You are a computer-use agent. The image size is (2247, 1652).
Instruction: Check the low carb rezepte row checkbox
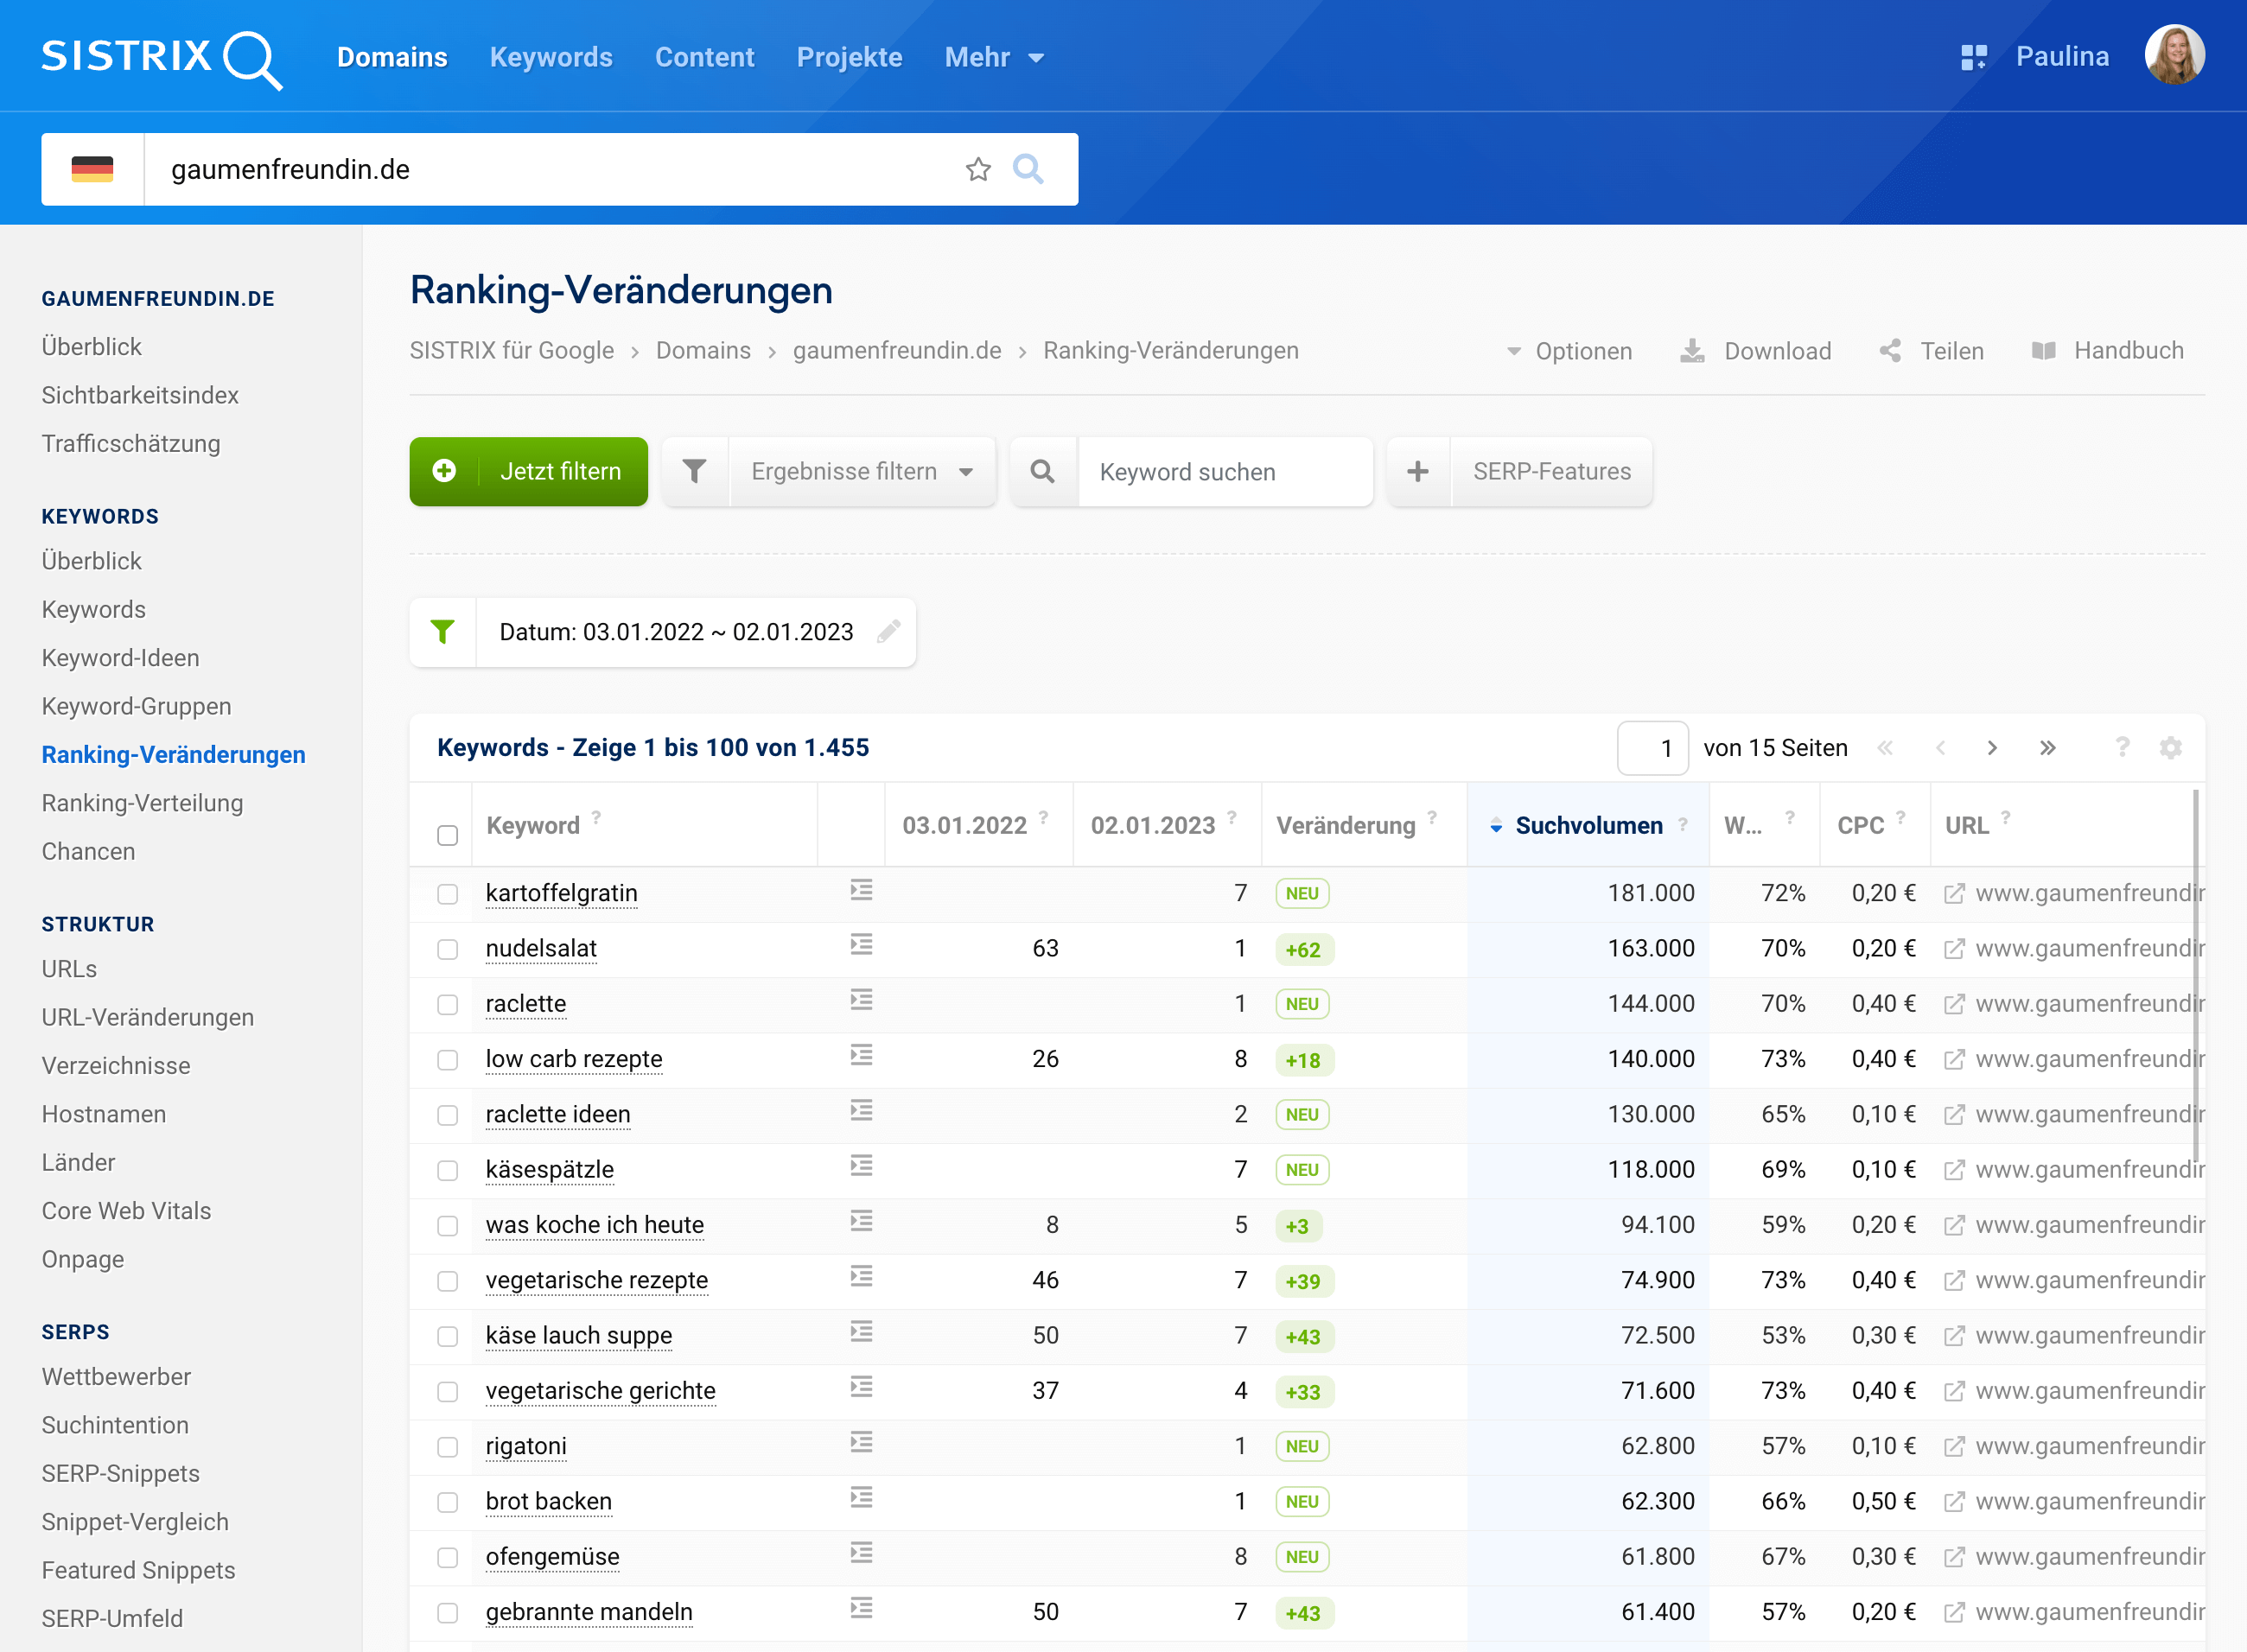click(x=447, y=1060)
